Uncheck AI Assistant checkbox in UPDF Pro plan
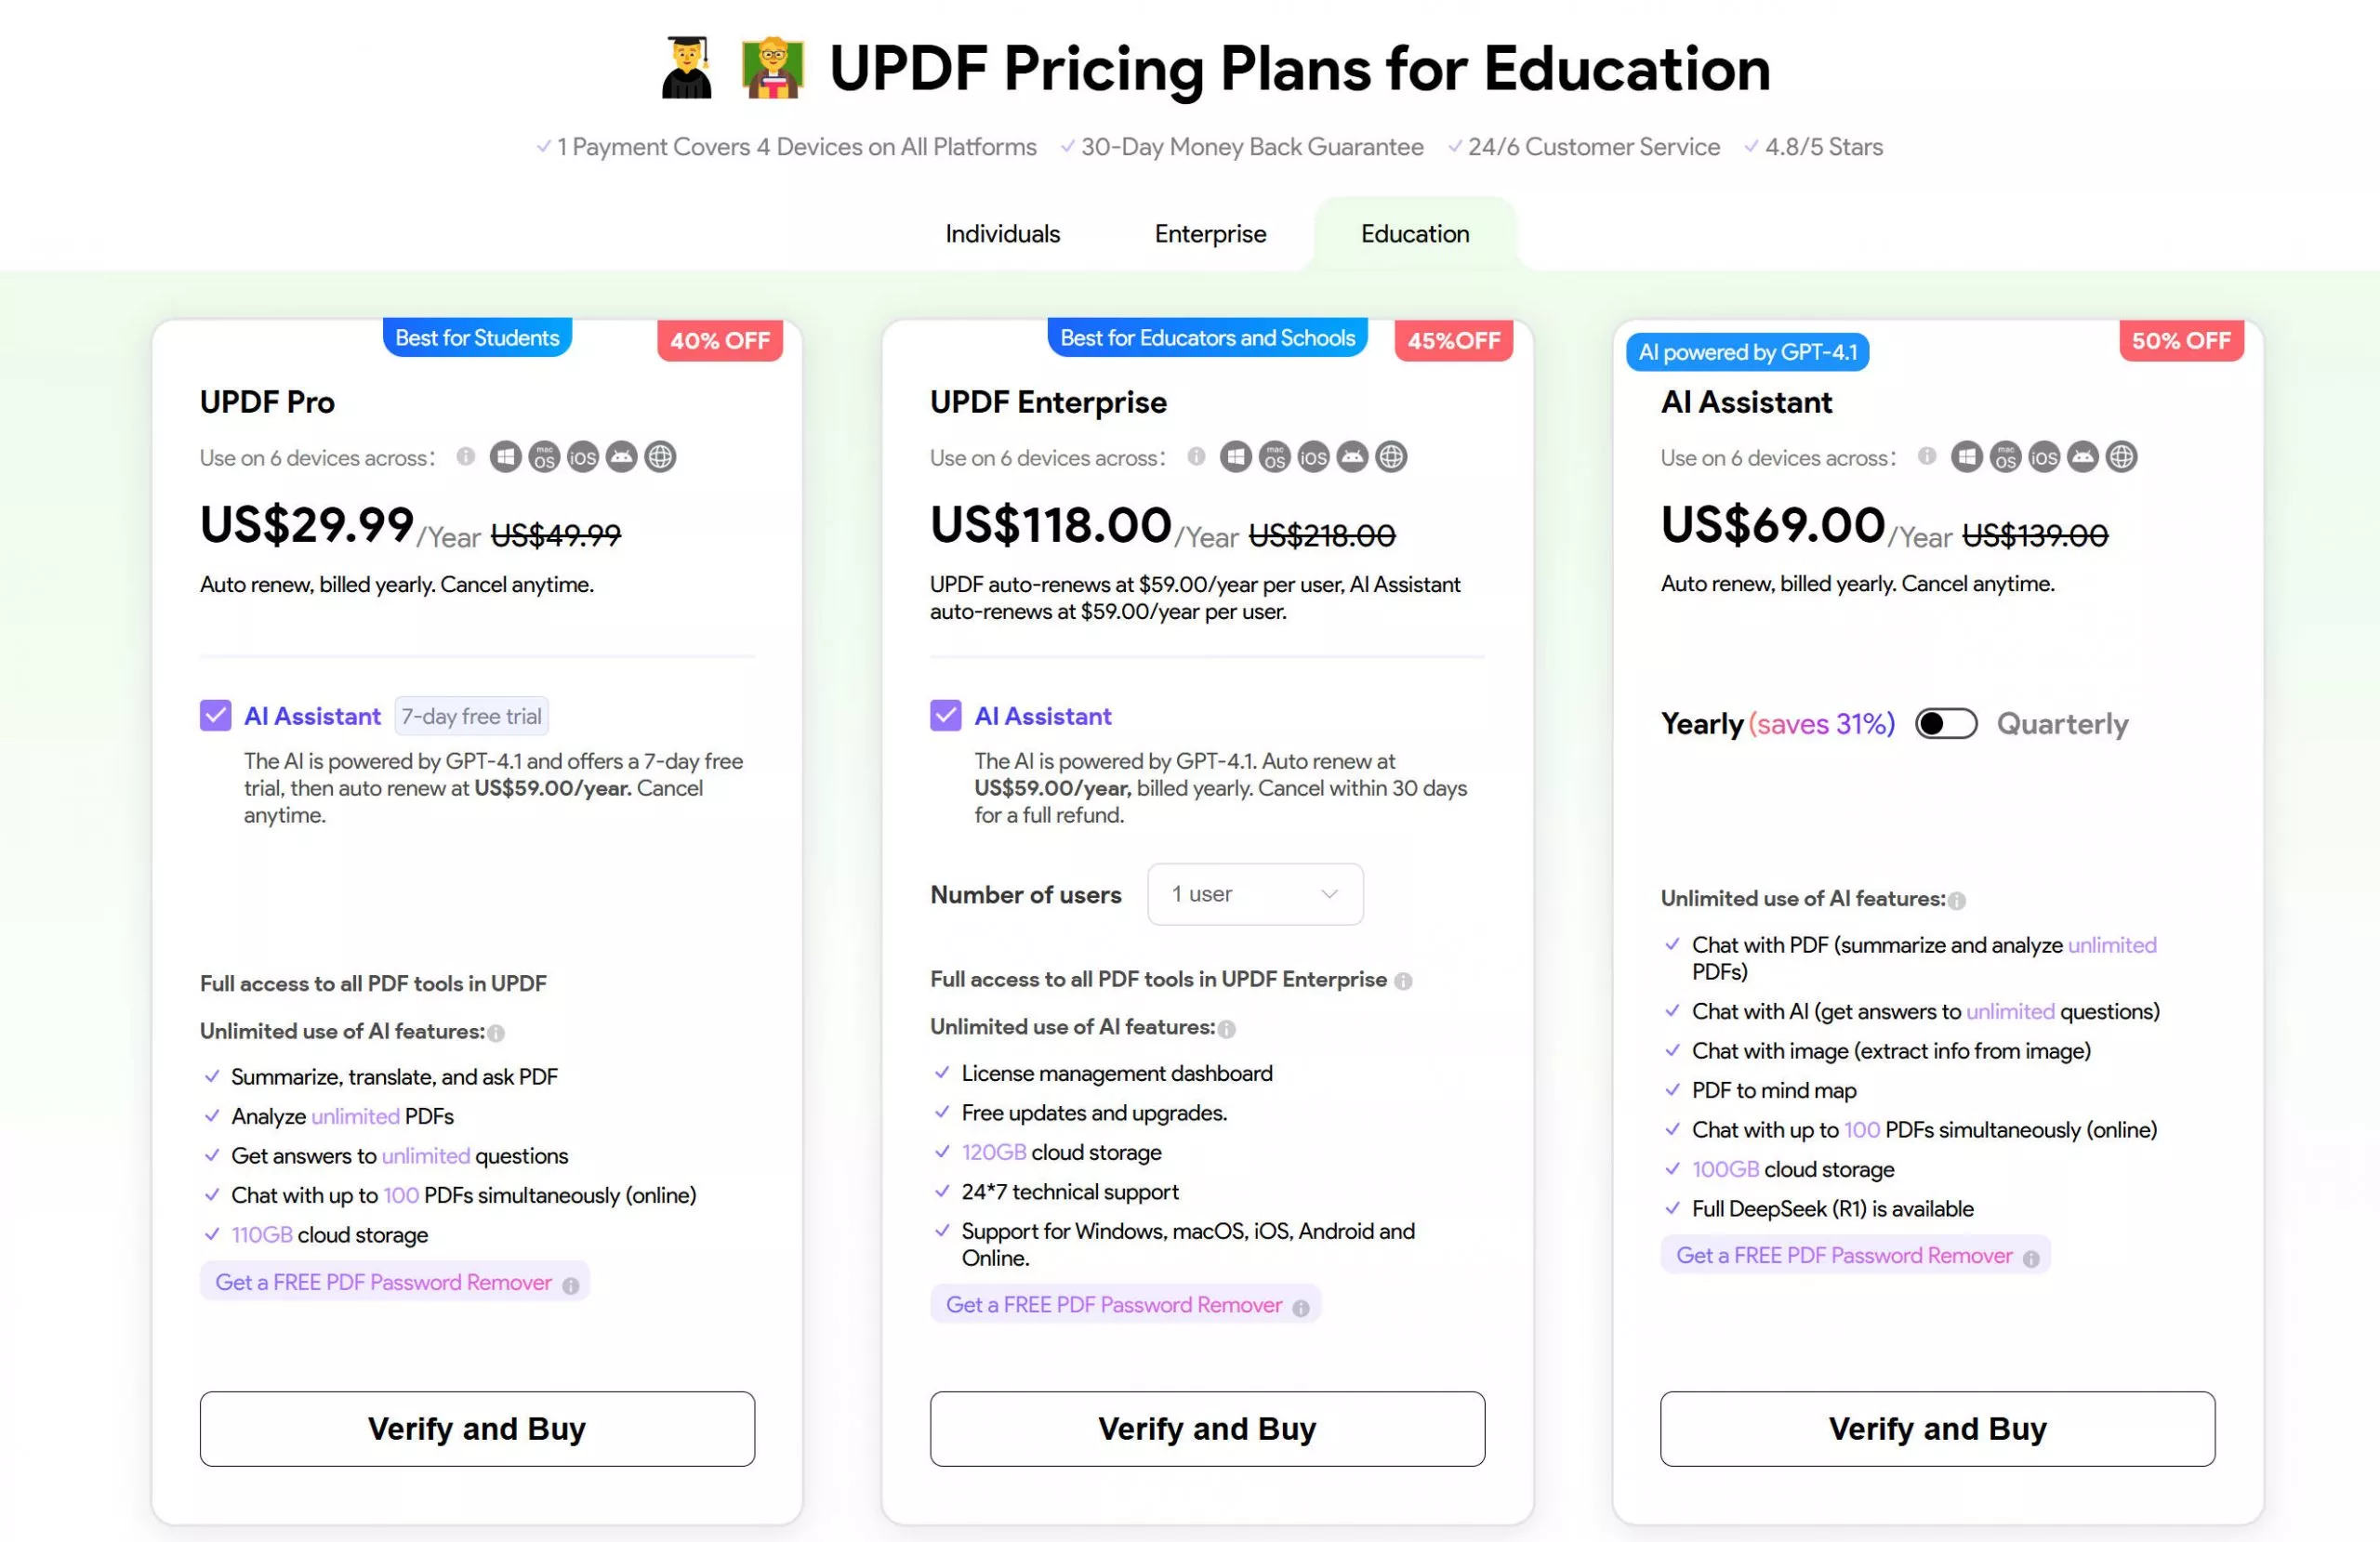Image resolution: width=2380 pixels, height=1542 pixels. coord(215,716)
